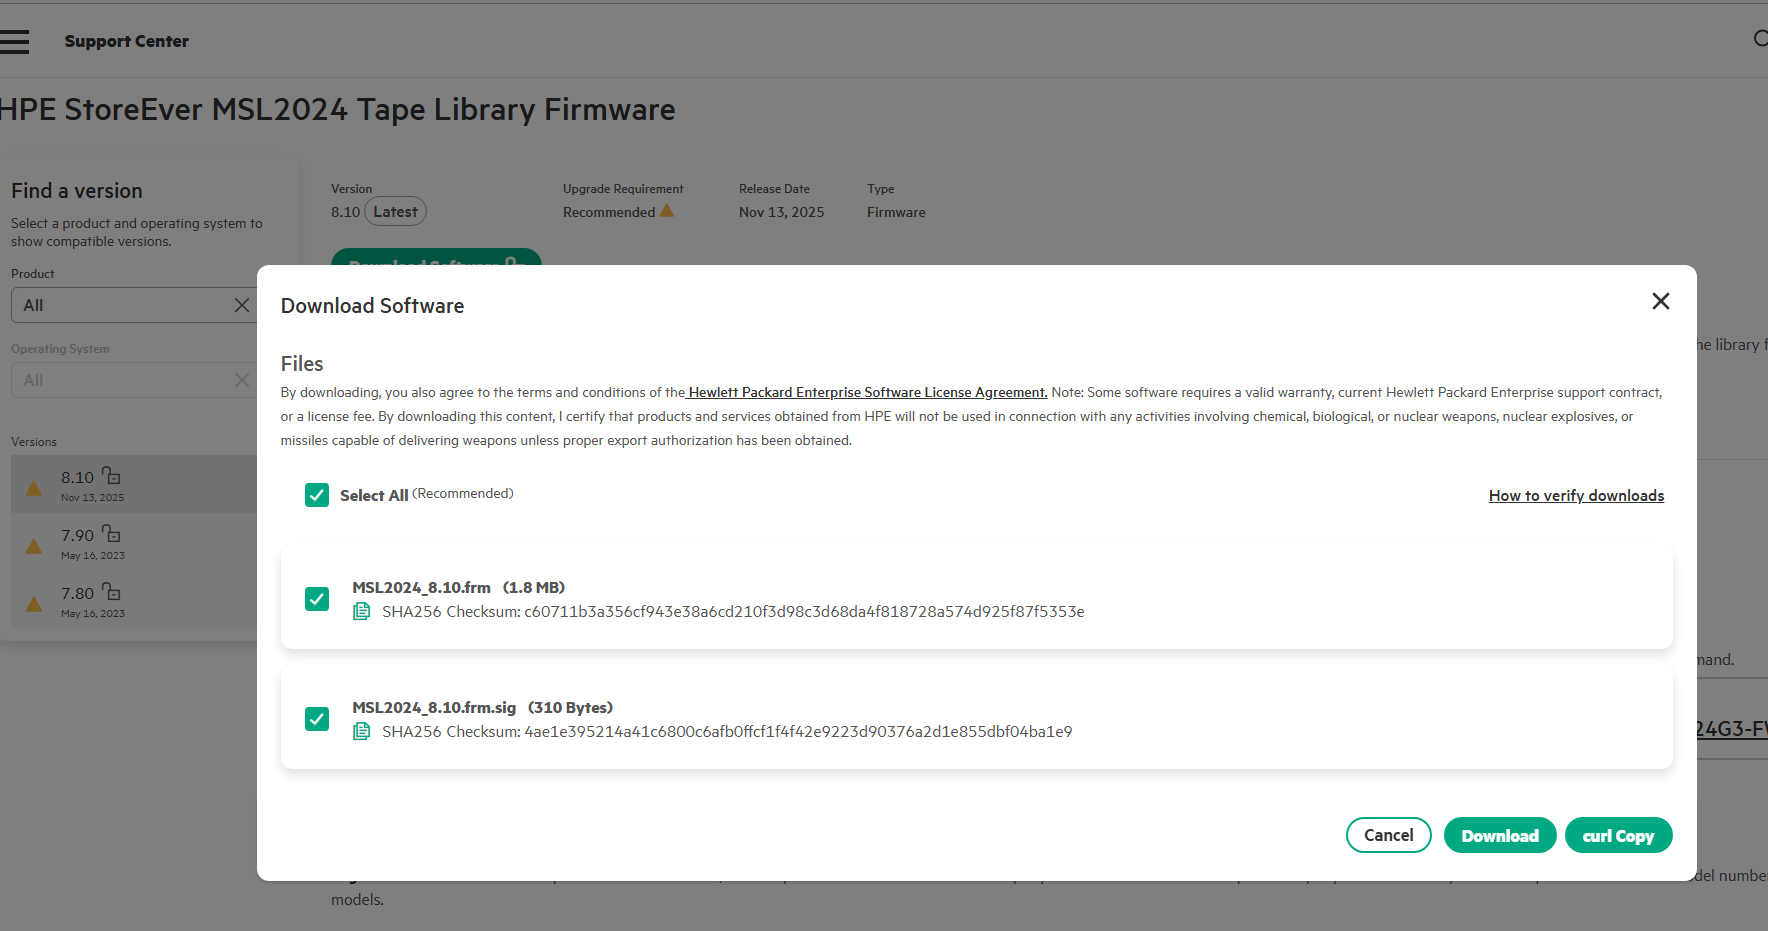
Task: Click lock icon next to version 7.90
Action: pyautogui.click(x=111, y=534)
